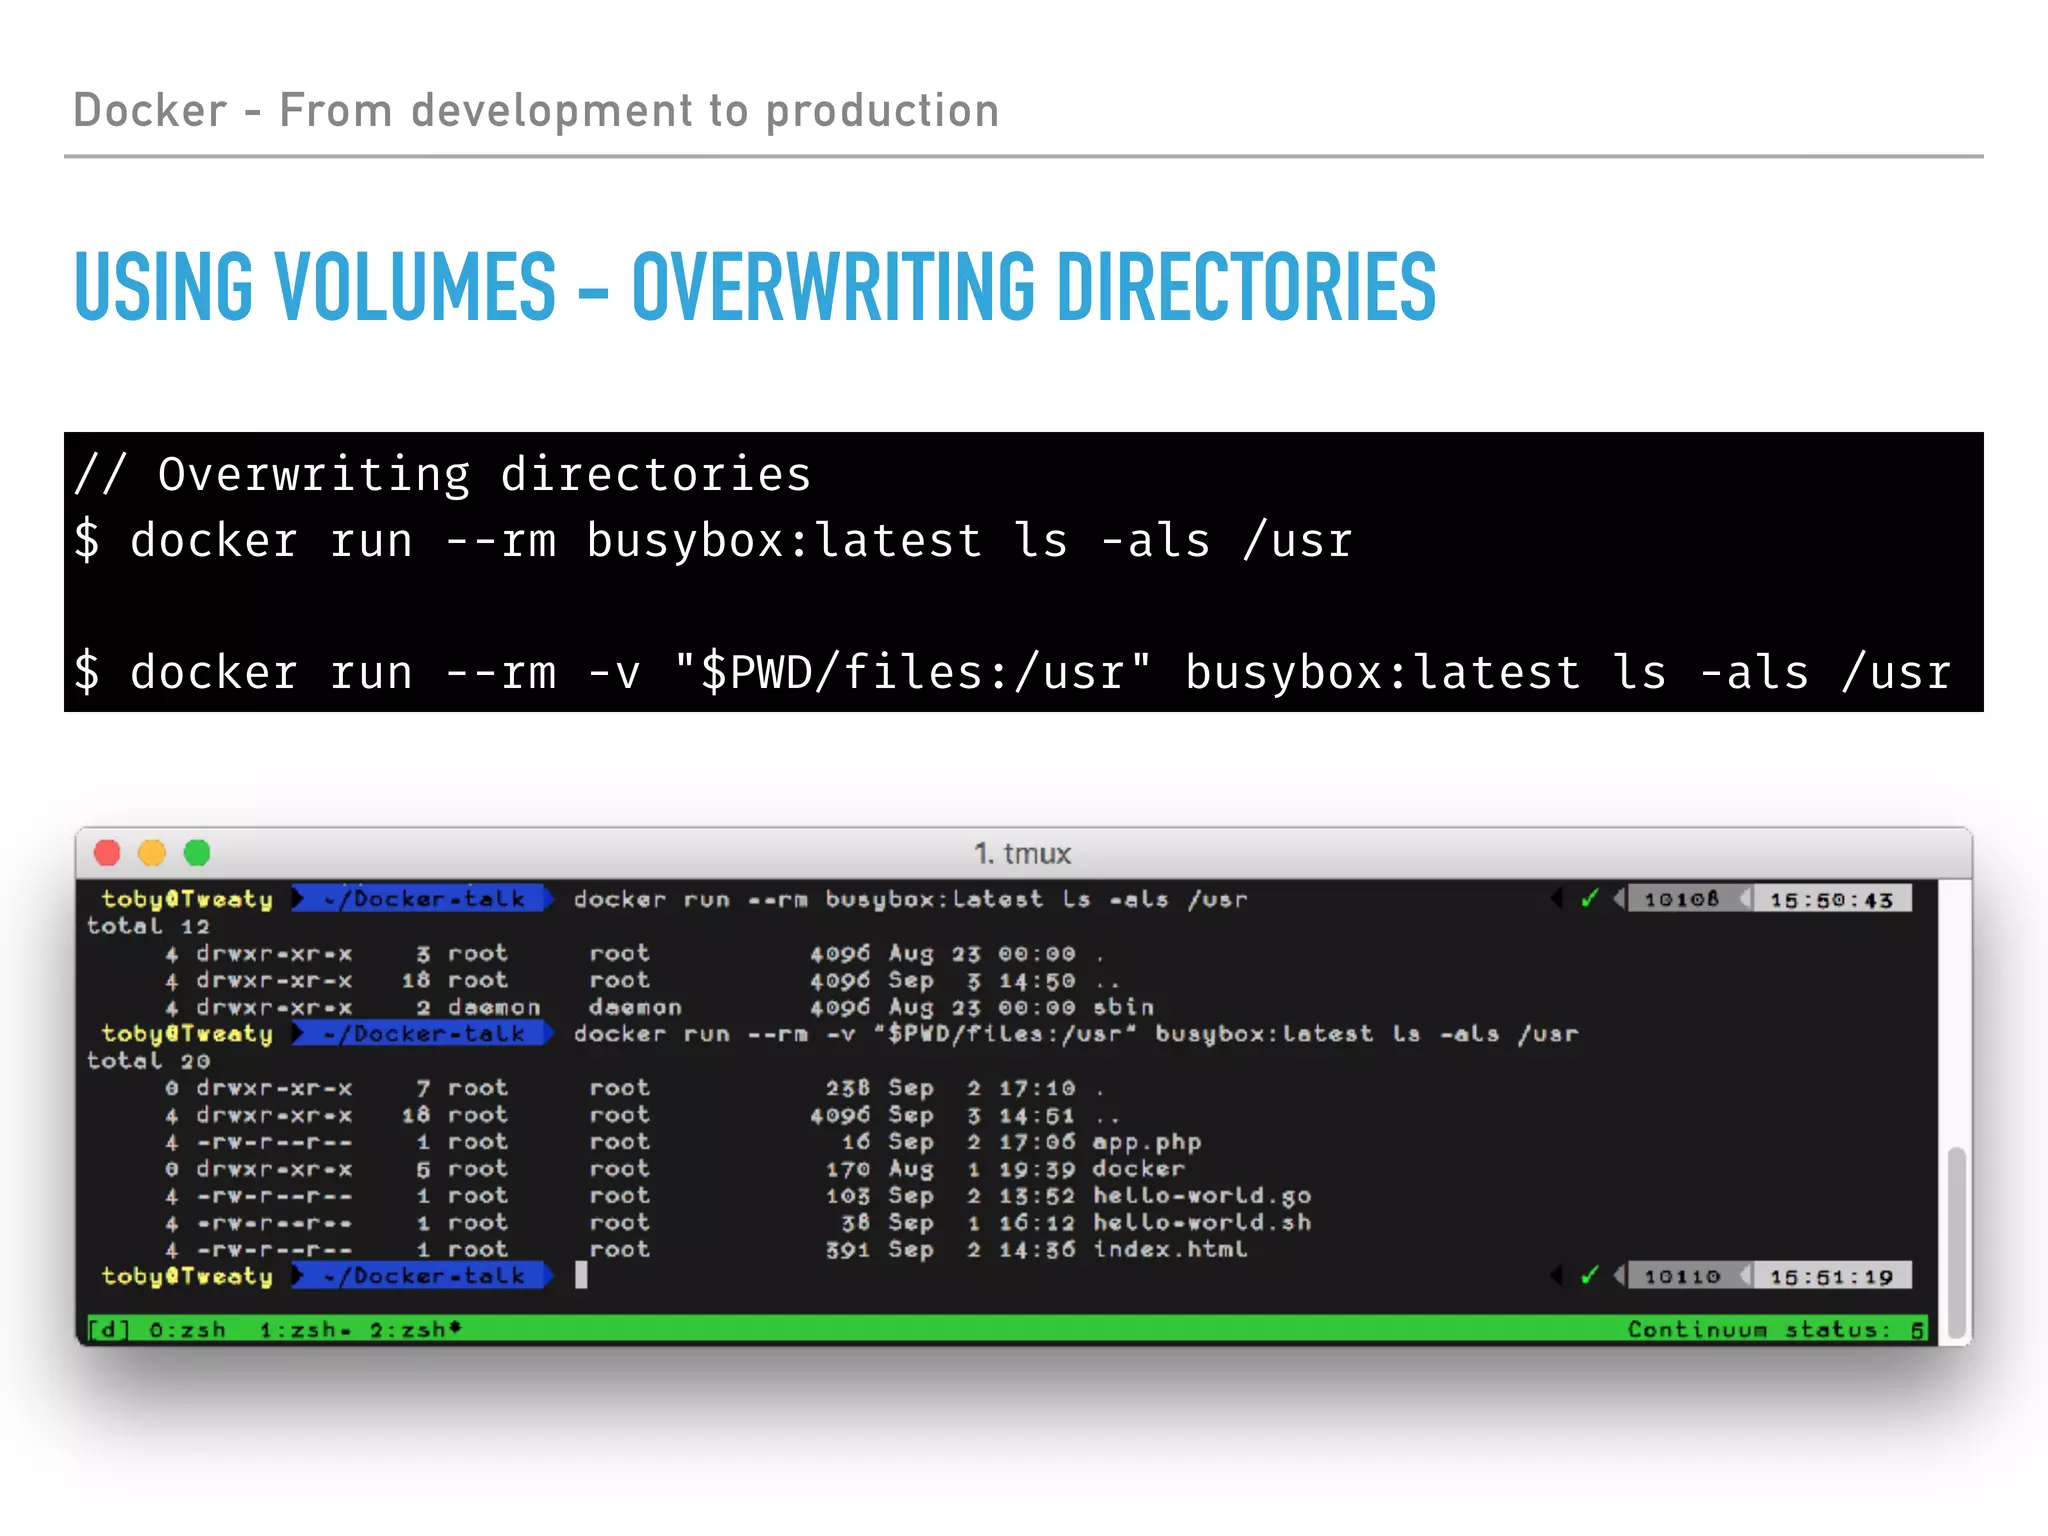Click the sbin directory entry
2048x1536 pixels.
1123,1007
